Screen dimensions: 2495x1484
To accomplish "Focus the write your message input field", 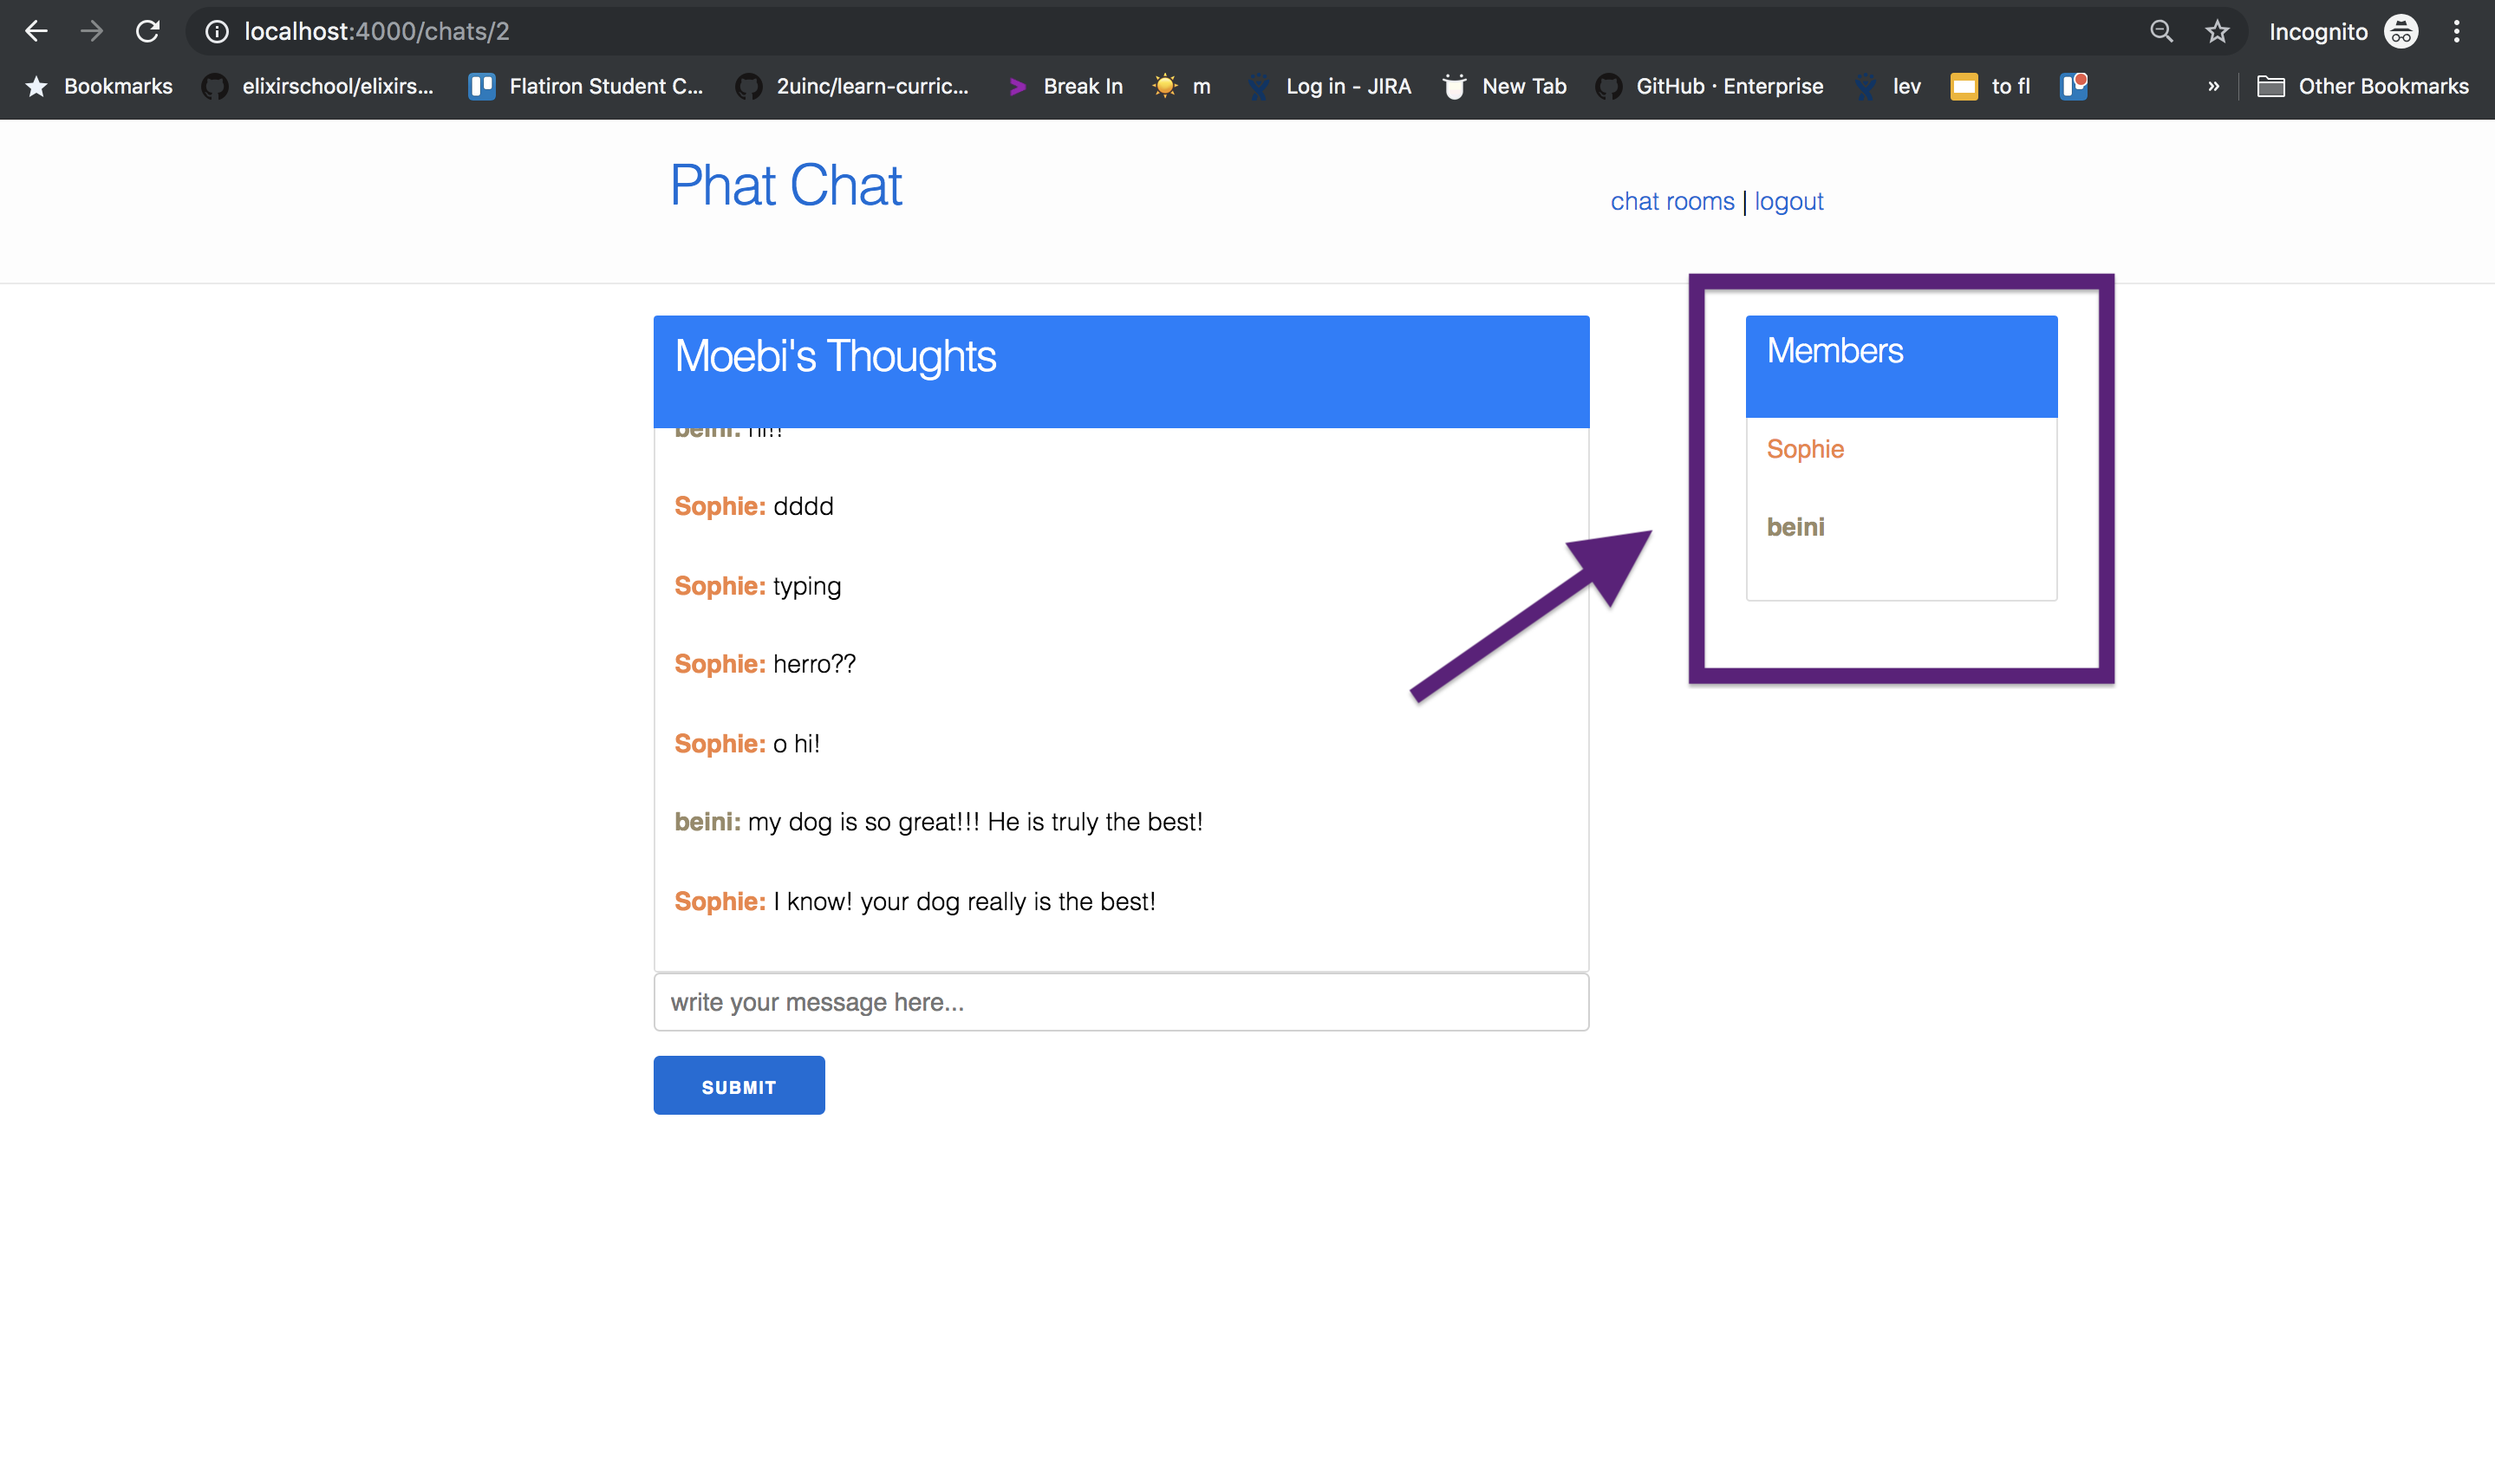I will 1120,1001.
